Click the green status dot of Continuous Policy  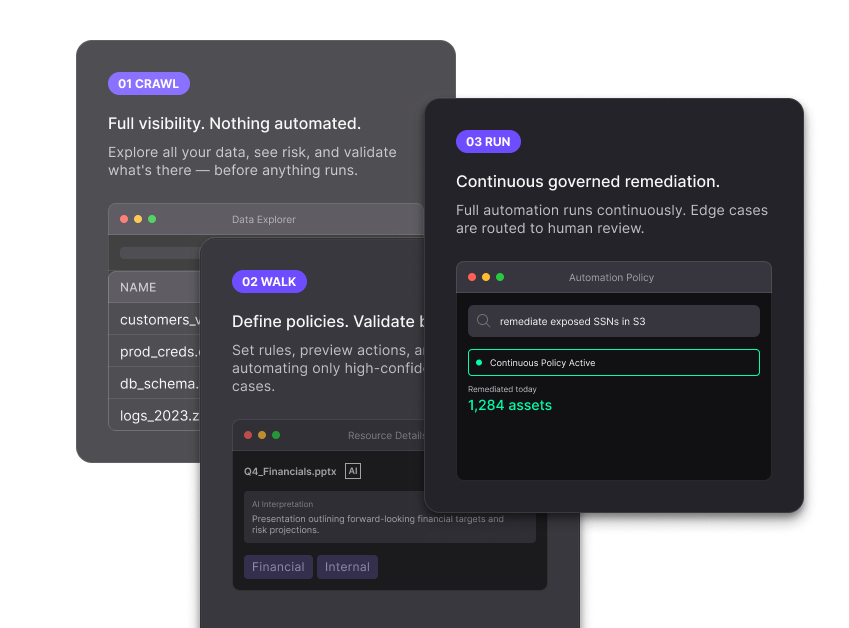[479, 363]
